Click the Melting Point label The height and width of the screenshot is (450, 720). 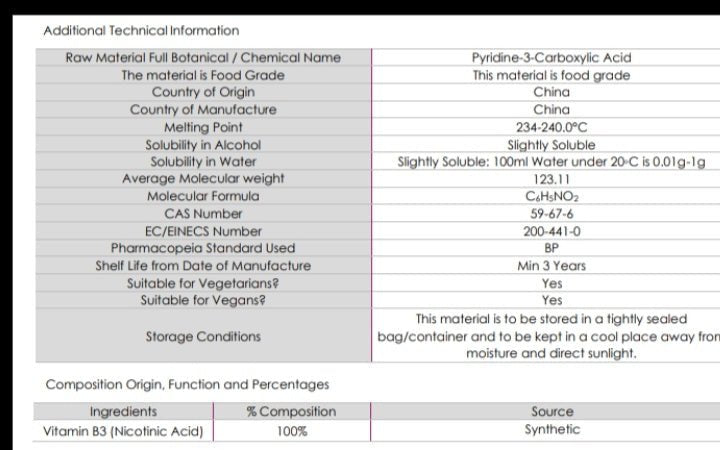tap(203, 127)
